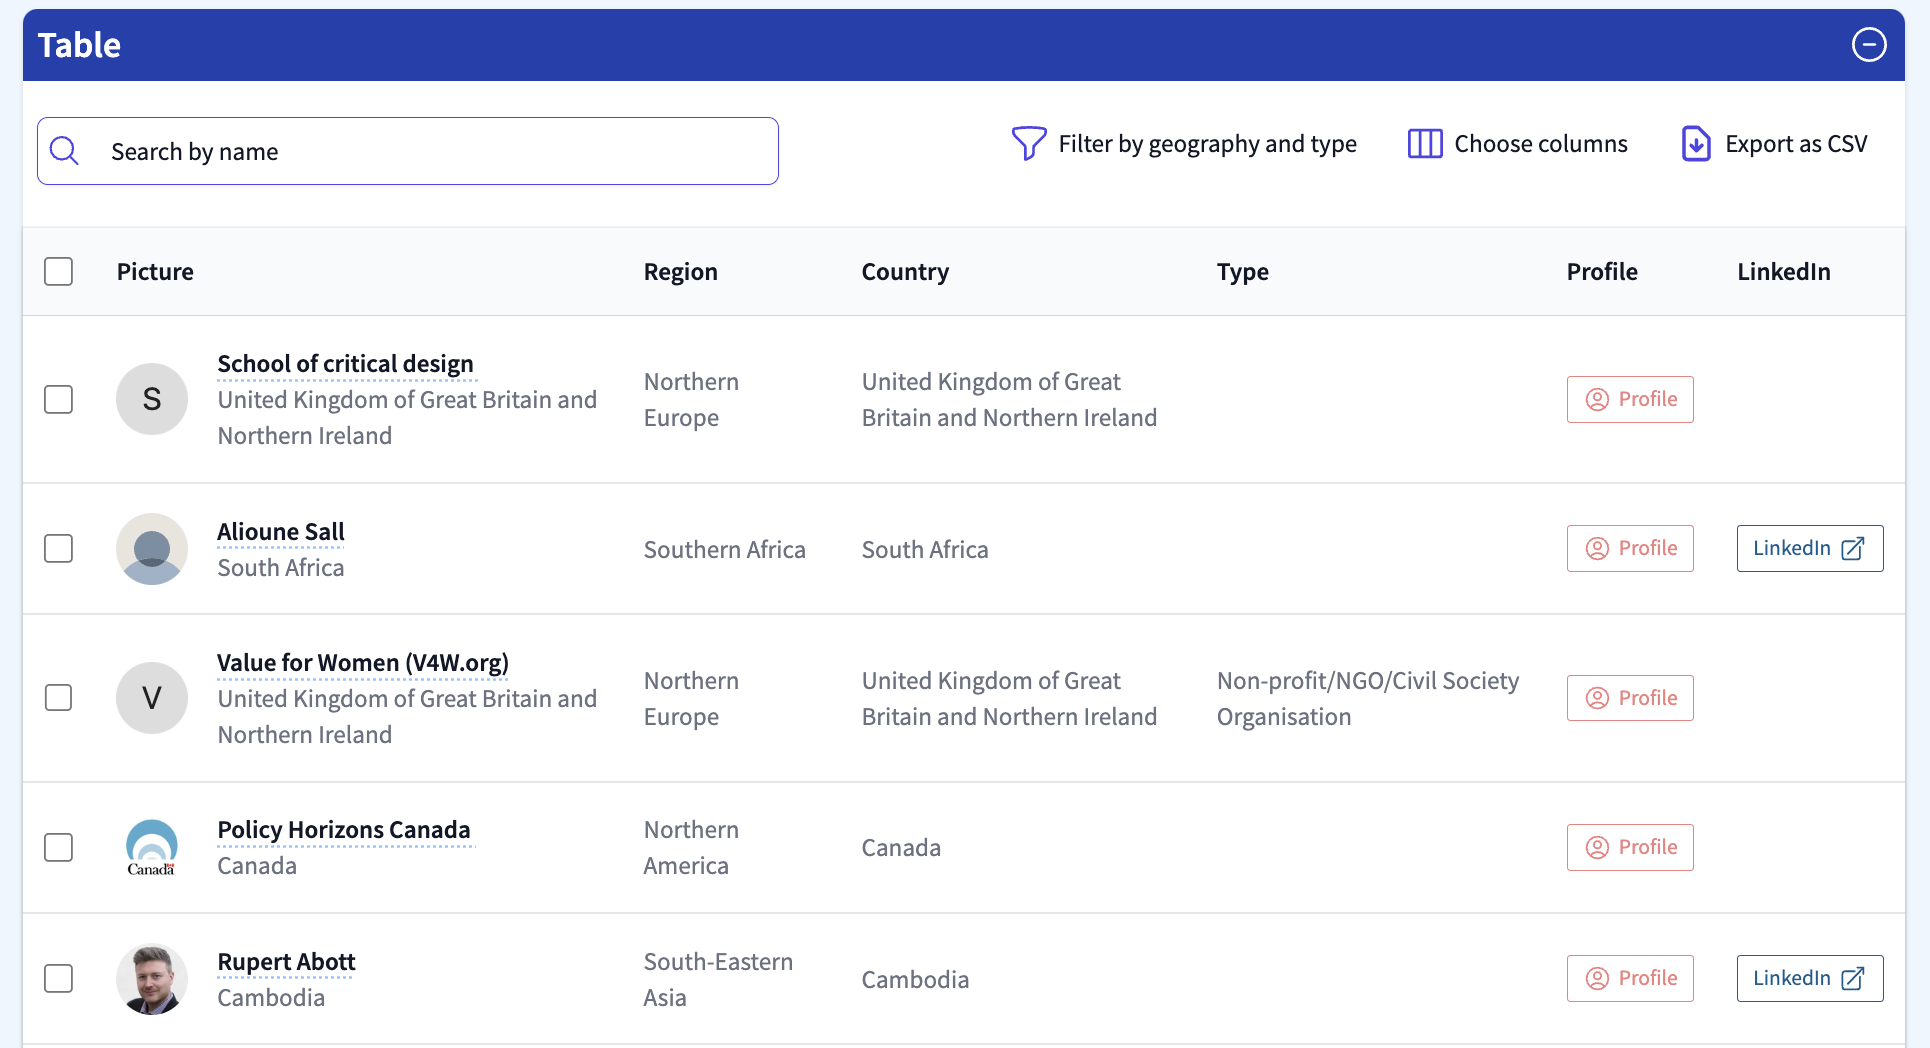Check the box for School of critical design

(59, 399)
